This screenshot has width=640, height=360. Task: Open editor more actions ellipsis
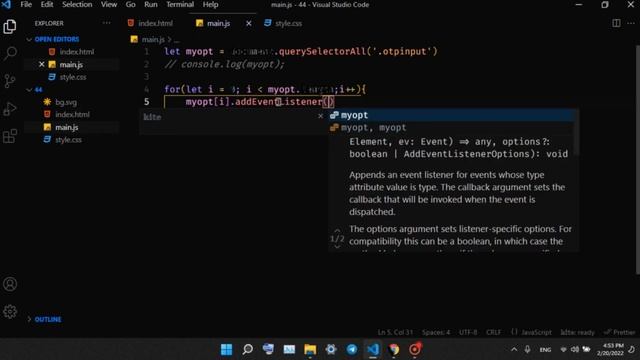tap(631, 23)
